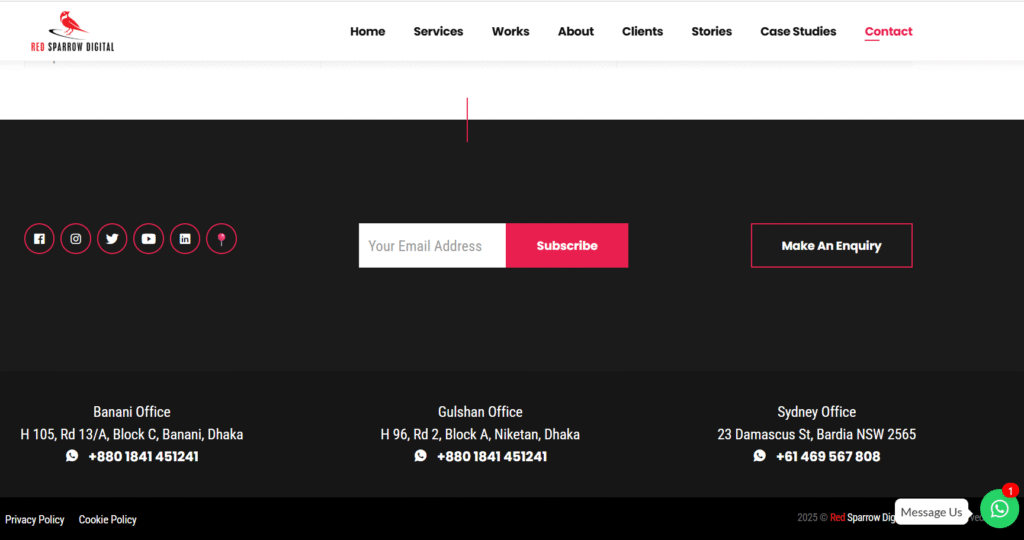Screen dimensions: 1024x540
Task: Open the Facebook social icon
Action: click(39, 239)
